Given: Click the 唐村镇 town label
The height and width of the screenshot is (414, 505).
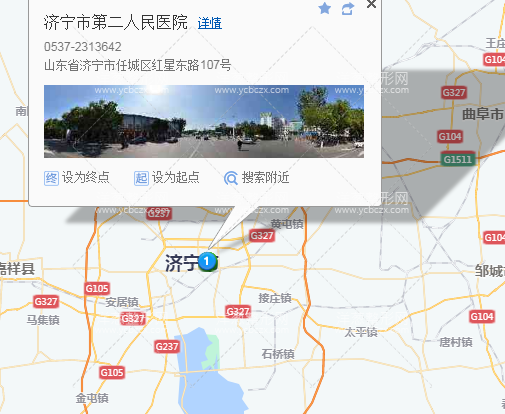Looking at the screenshot, I should 456,342.
